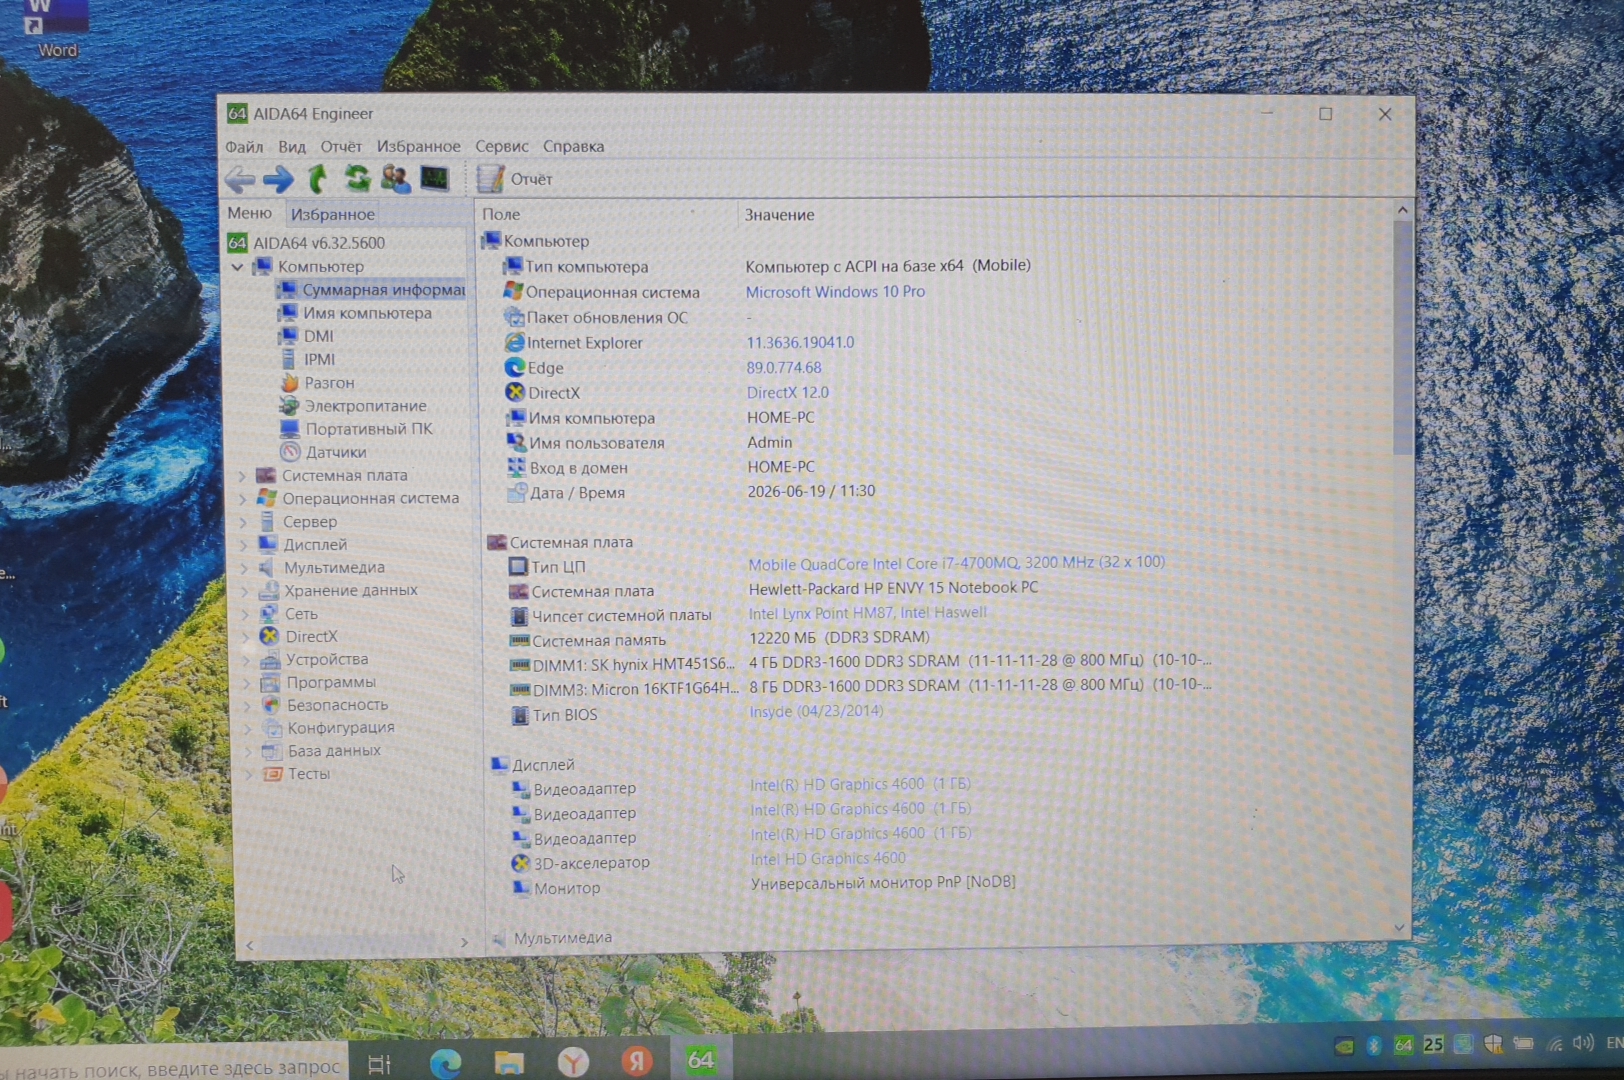Expand the Операционная система tree node

242,499
